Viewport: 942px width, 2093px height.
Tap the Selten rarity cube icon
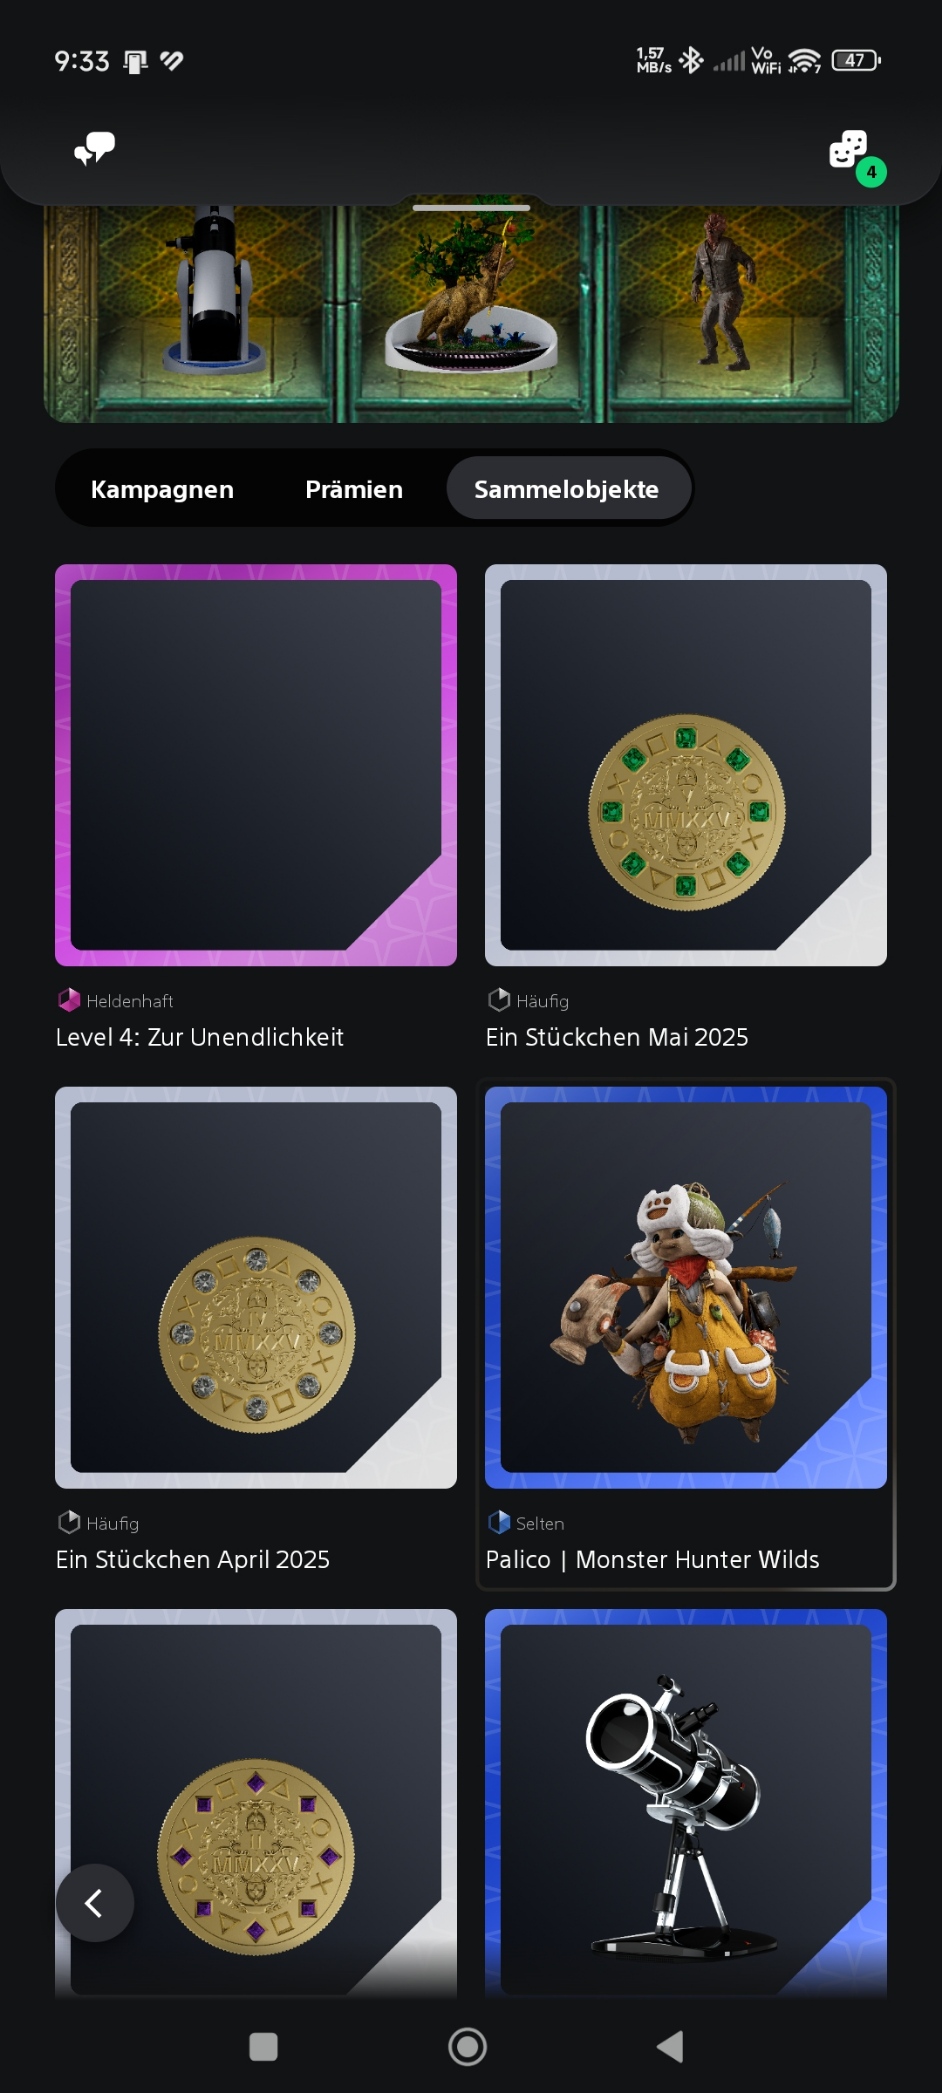499,1522
